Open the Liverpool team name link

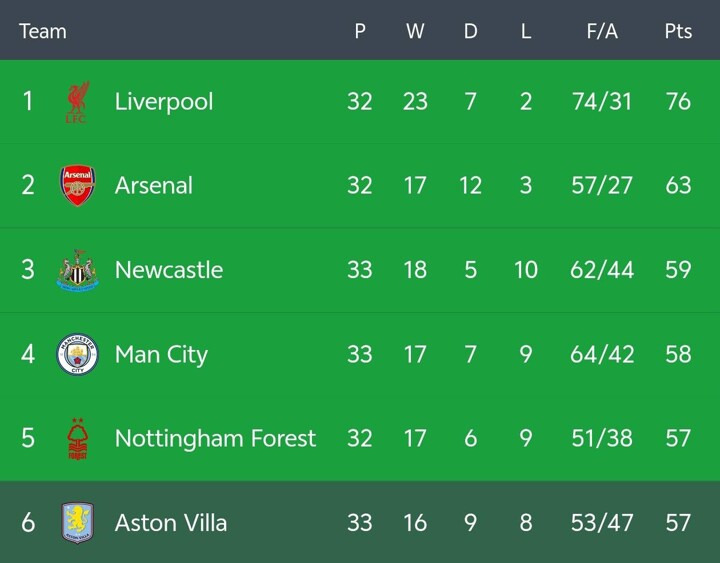tap(164, 101)
